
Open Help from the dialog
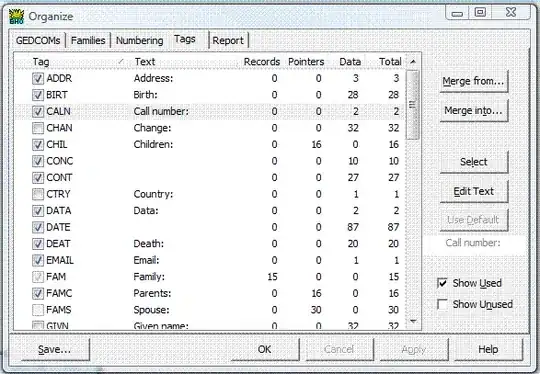(488, 350)
